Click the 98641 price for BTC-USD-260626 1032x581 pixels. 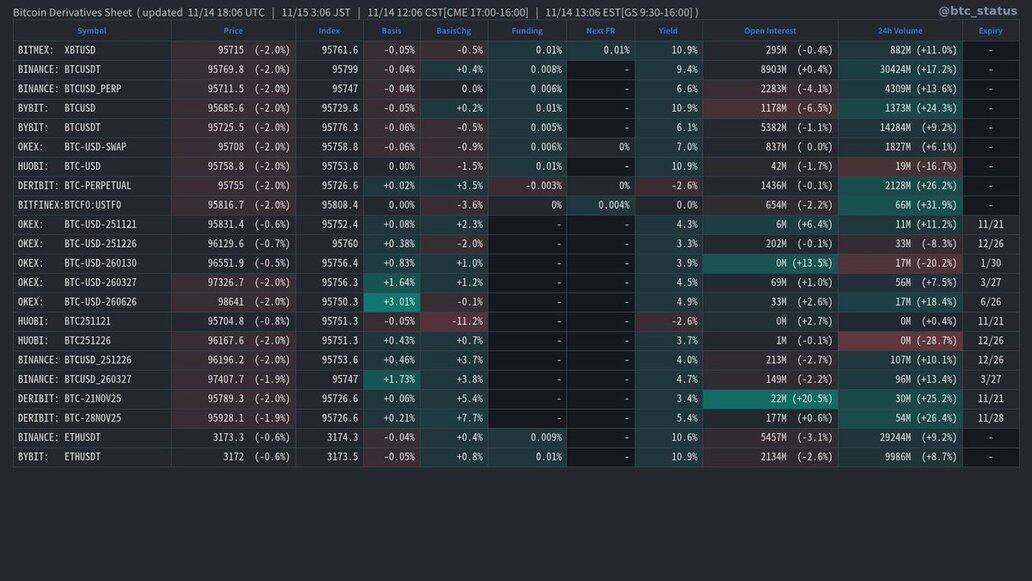pos(232,302)
